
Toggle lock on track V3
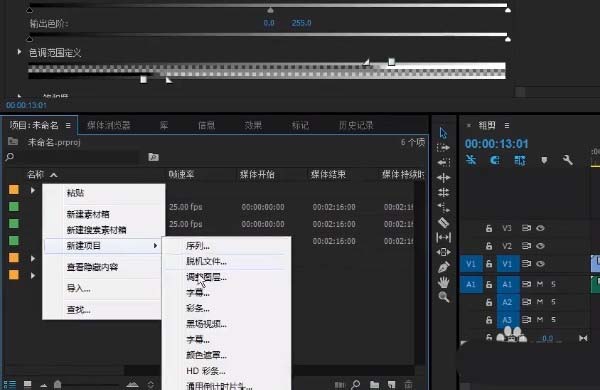[x=489, y=228]
